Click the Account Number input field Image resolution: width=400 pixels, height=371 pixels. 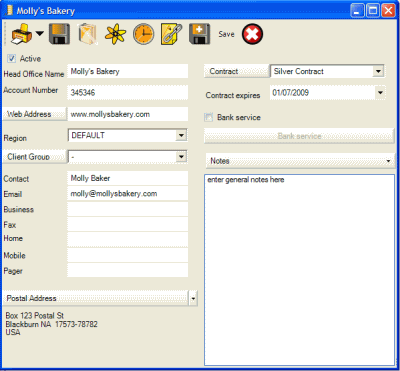click(128, 93)
